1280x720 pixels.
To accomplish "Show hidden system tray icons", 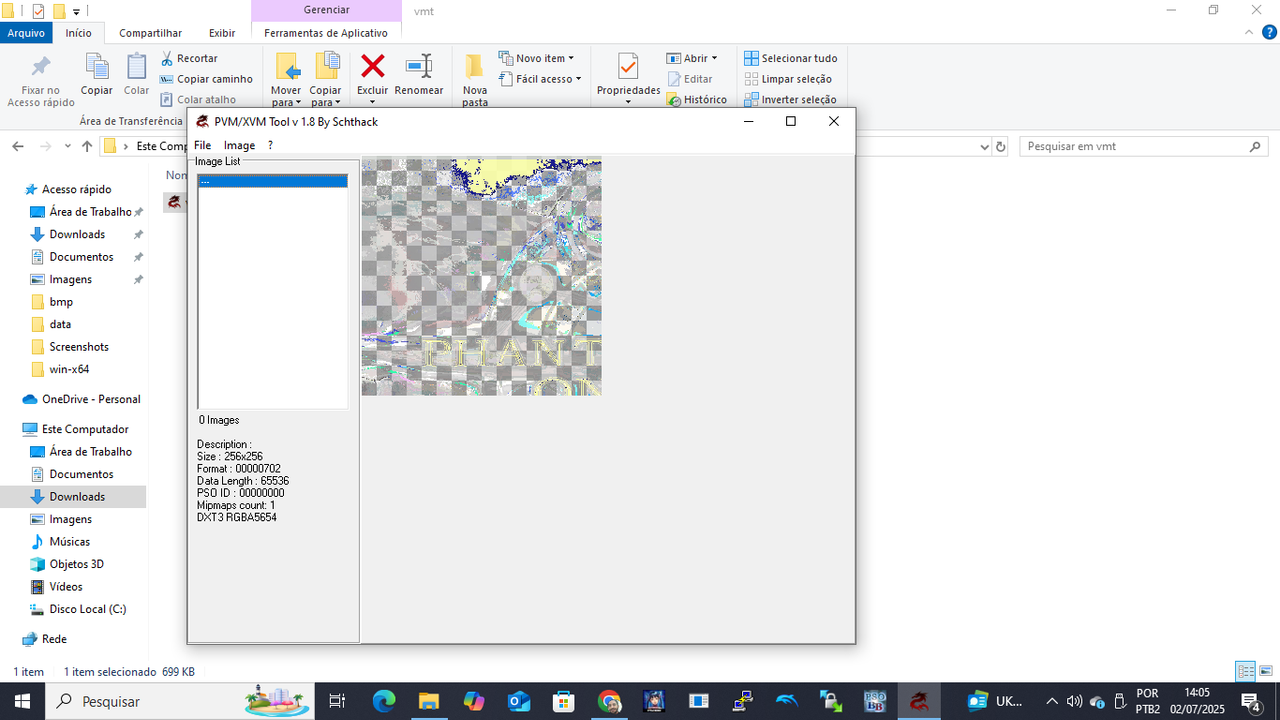I will coord(1051,701).
